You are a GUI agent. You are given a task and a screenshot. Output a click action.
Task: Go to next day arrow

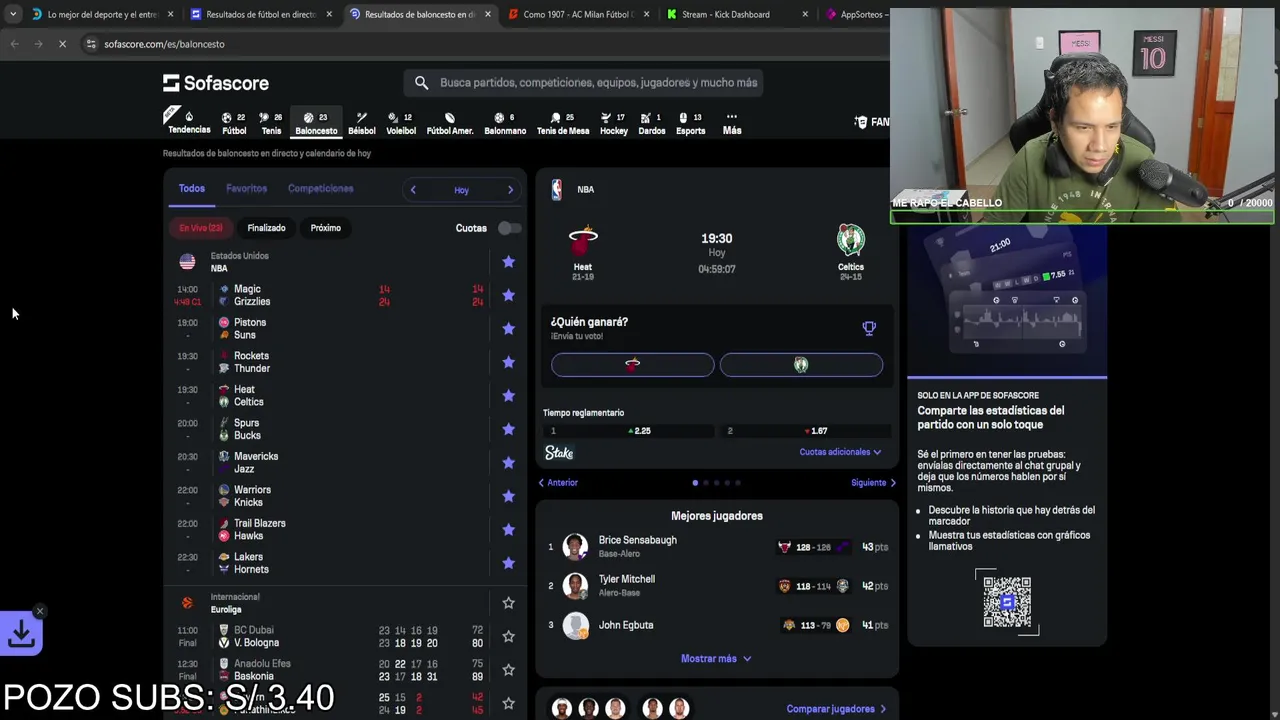pyautogui.click(x=510, y=190)
